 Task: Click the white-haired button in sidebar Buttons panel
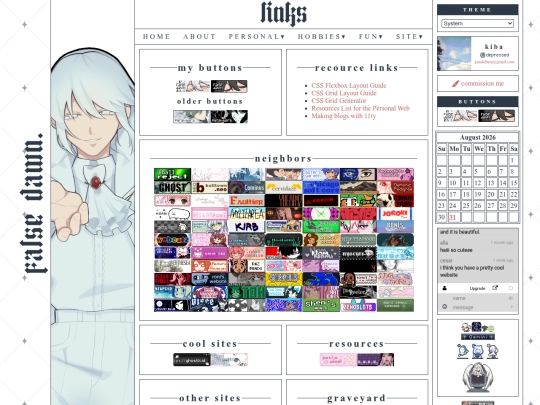(459, 116)
